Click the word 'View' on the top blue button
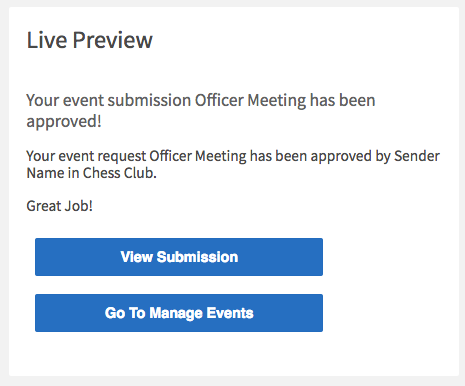Screen dimensions: 465x386 point(137,257)
